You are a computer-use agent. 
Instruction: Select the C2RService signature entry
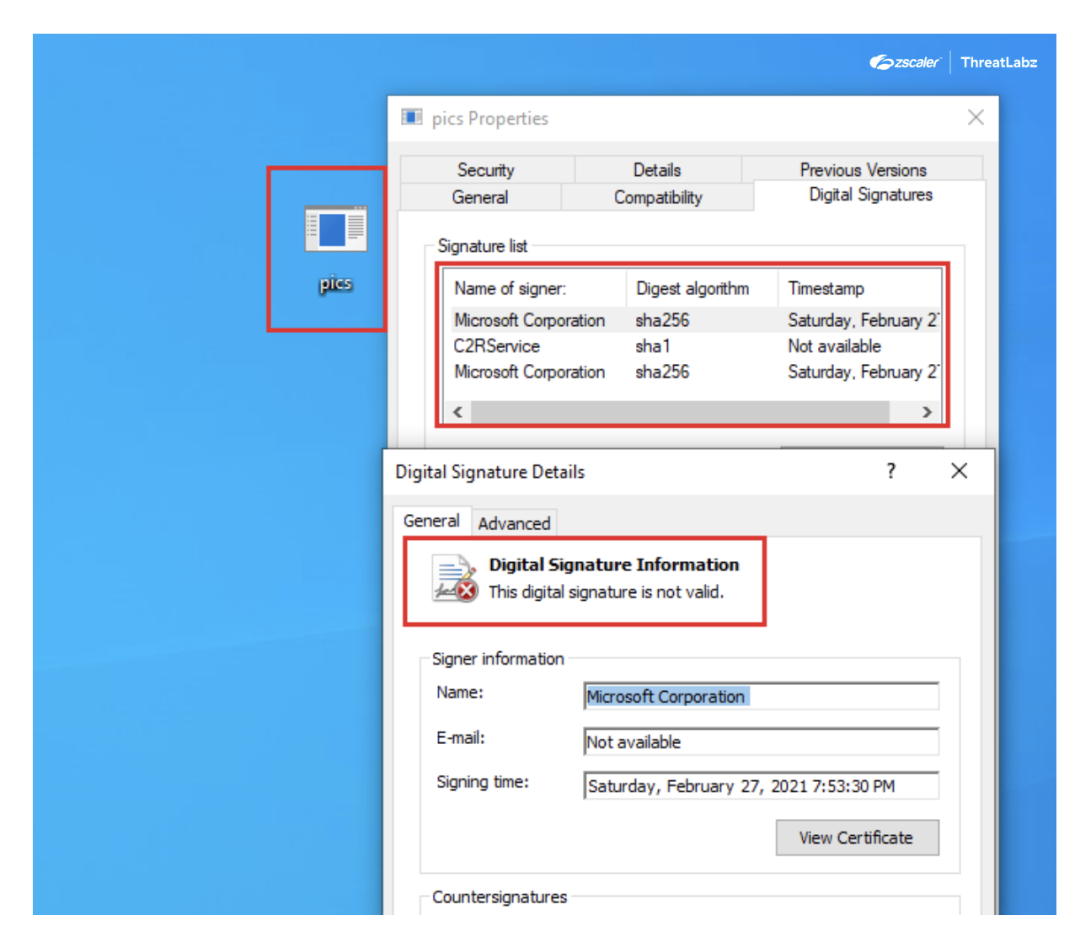coord(531,346)
